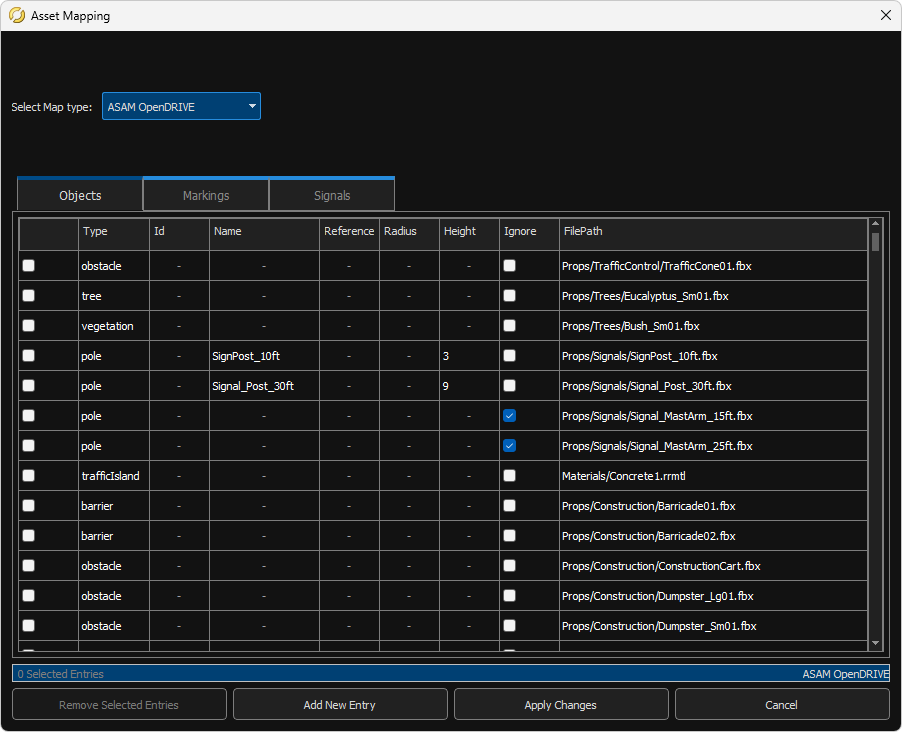
Task: Select the Bush_Sm01 vegetation row checkbox
Action: coord(28,325)
